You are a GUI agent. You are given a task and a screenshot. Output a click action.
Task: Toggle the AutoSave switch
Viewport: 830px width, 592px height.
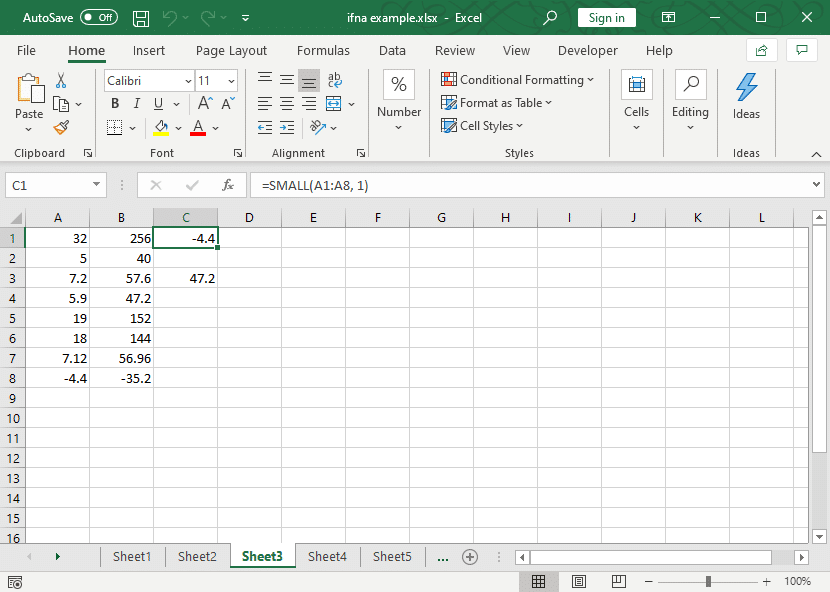click(99, 17)
